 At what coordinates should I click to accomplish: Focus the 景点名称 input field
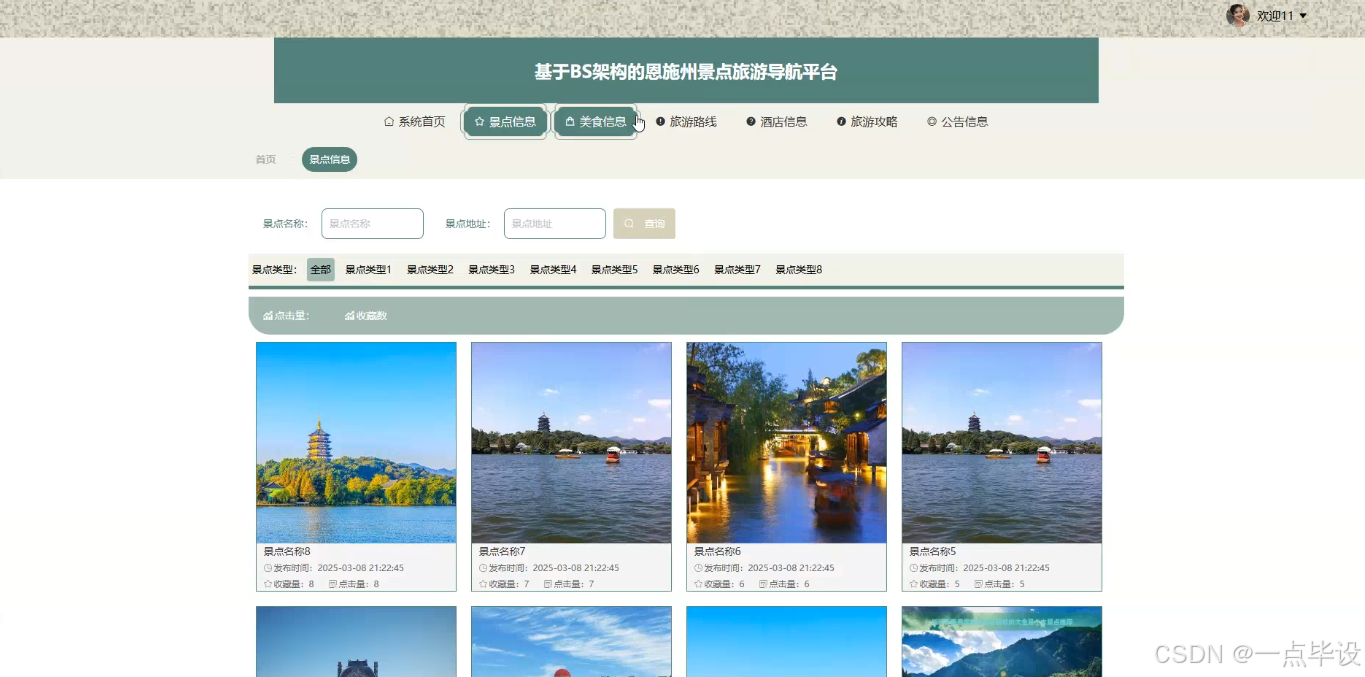click(372, 224)
